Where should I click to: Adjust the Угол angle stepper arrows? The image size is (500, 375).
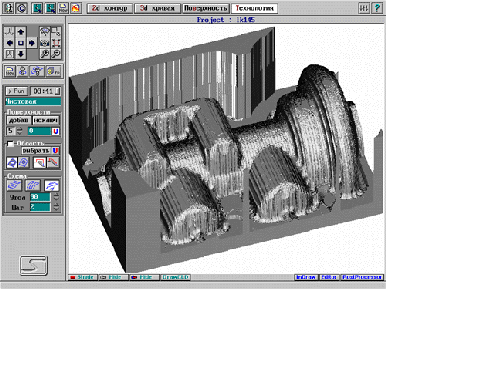pyautogui.click(x=56, y=197)
